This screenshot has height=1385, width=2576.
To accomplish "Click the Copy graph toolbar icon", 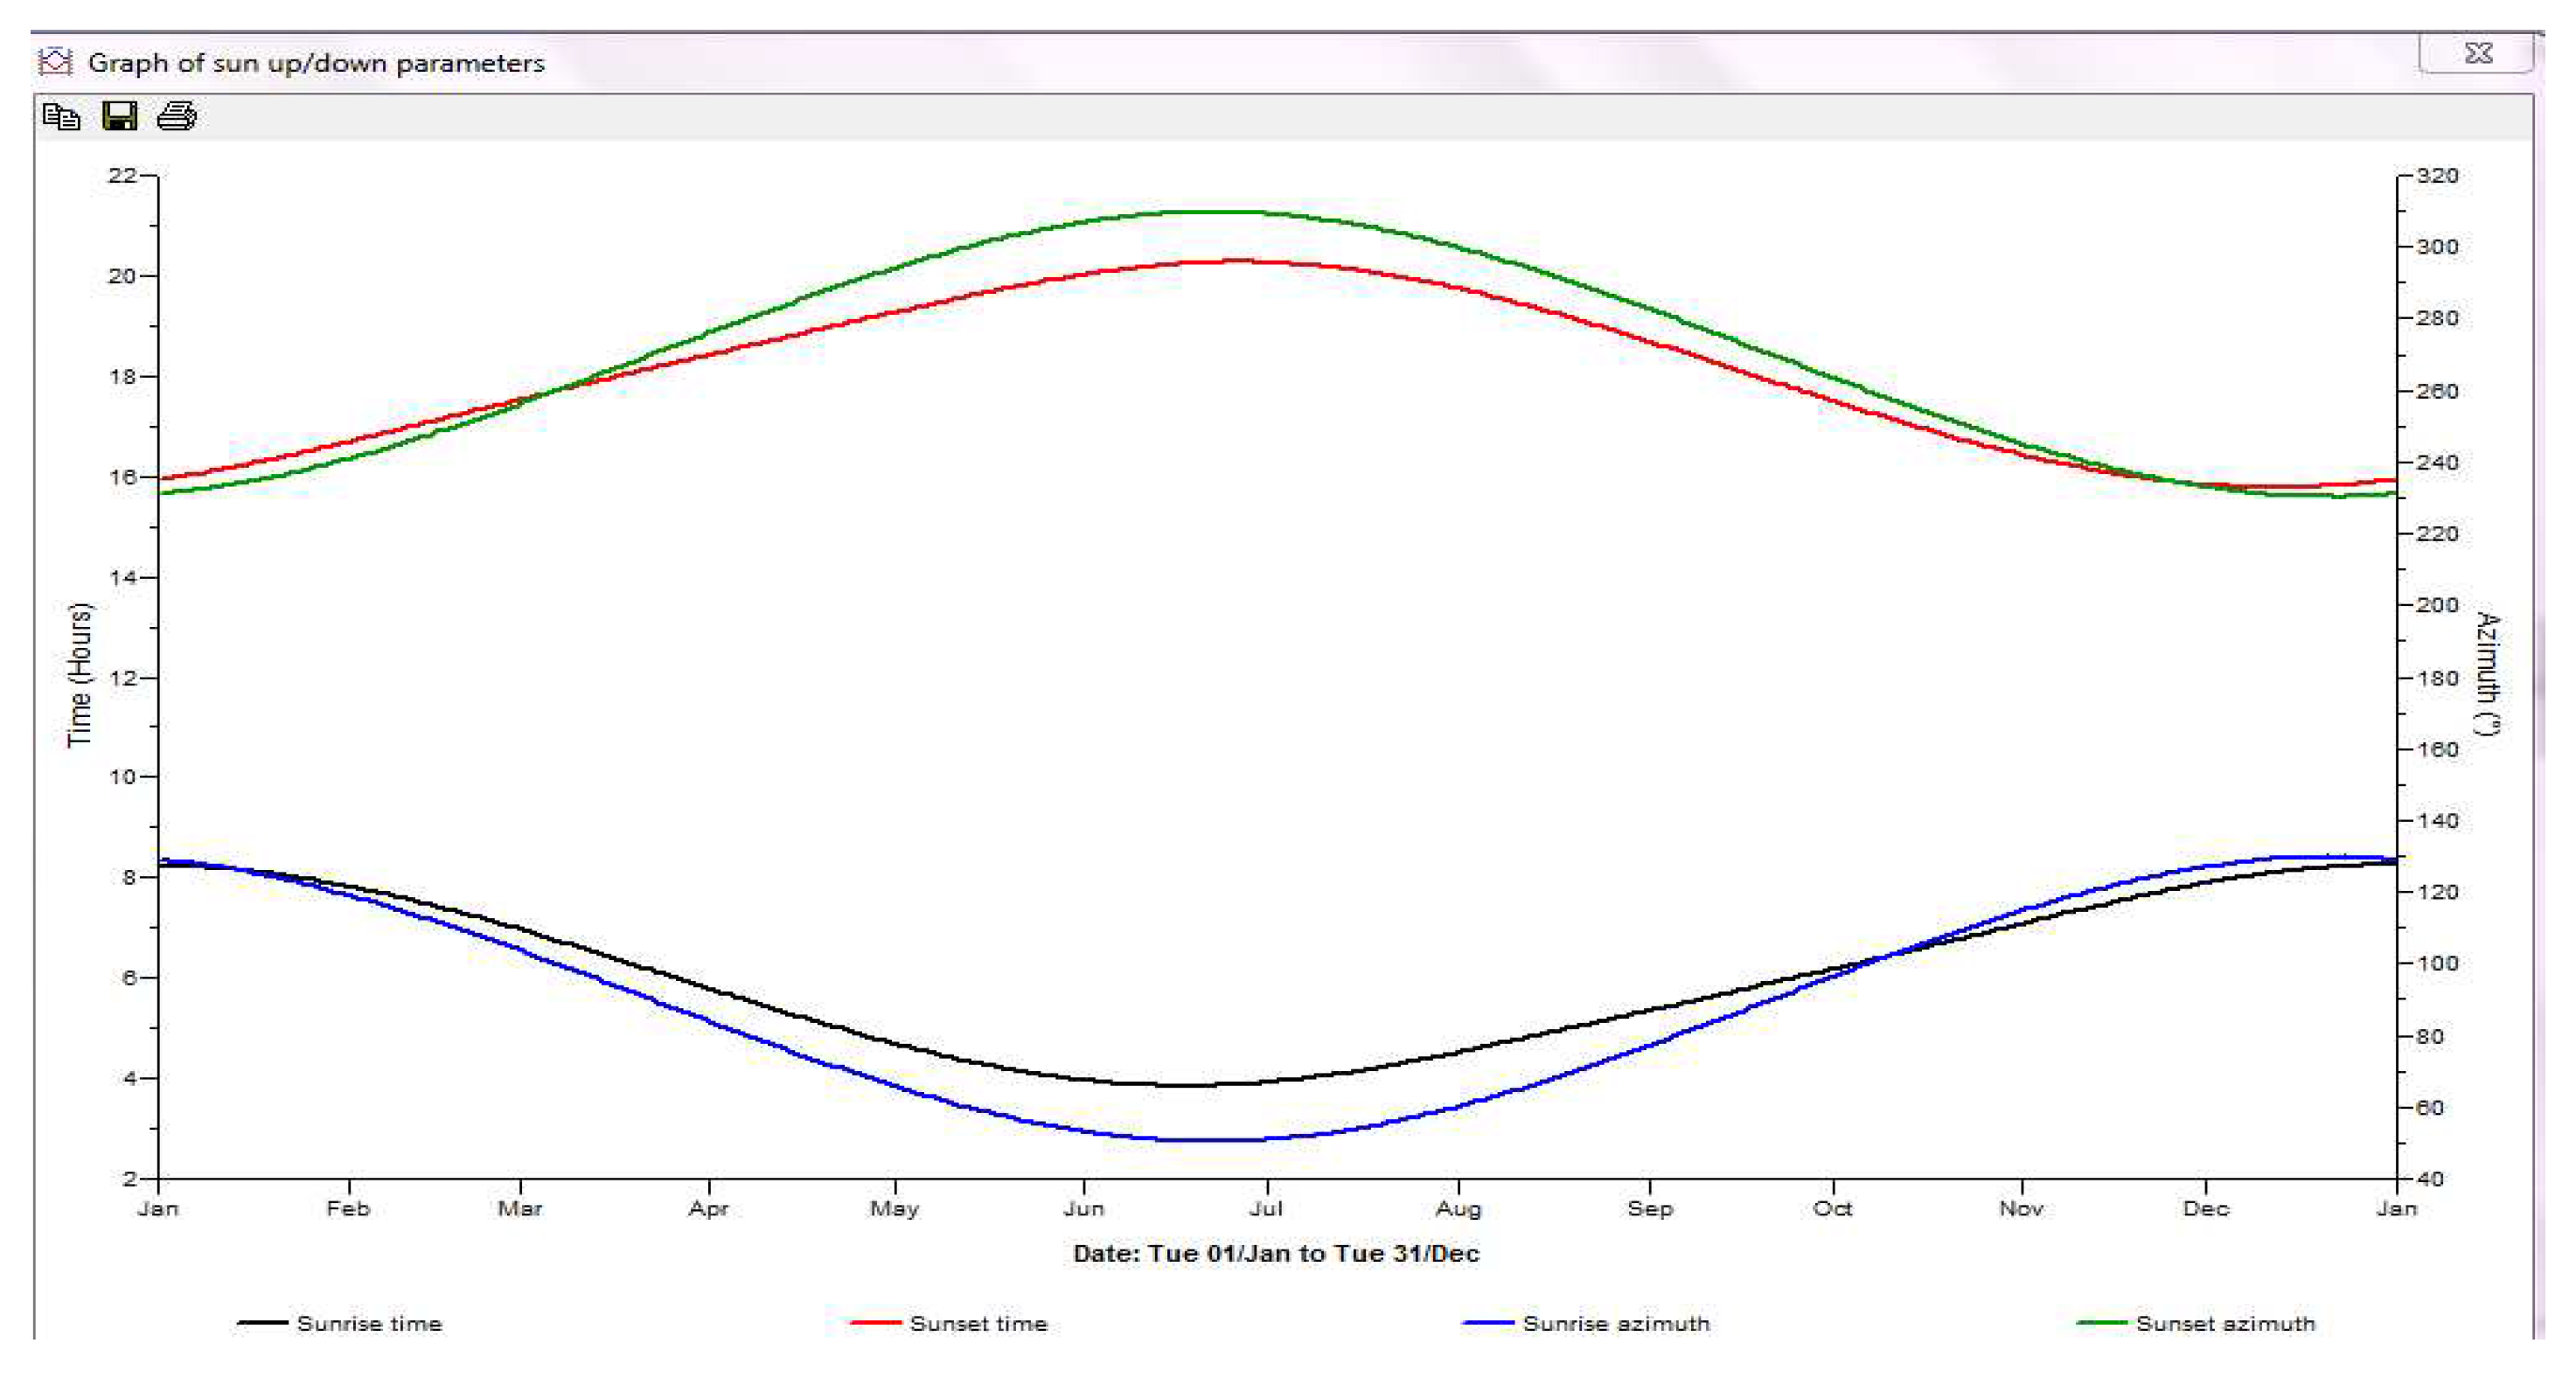I will (x=62, y=117).
